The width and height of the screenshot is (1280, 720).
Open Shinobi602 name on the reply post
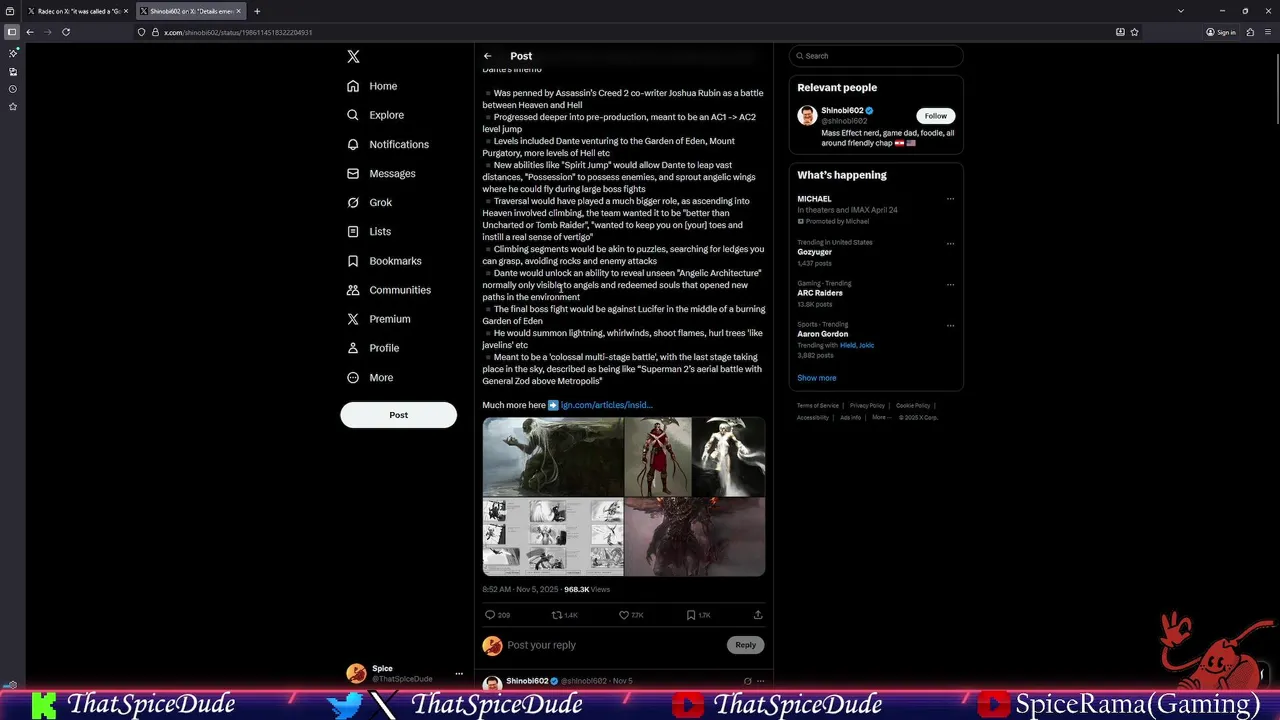coord(527,681)
